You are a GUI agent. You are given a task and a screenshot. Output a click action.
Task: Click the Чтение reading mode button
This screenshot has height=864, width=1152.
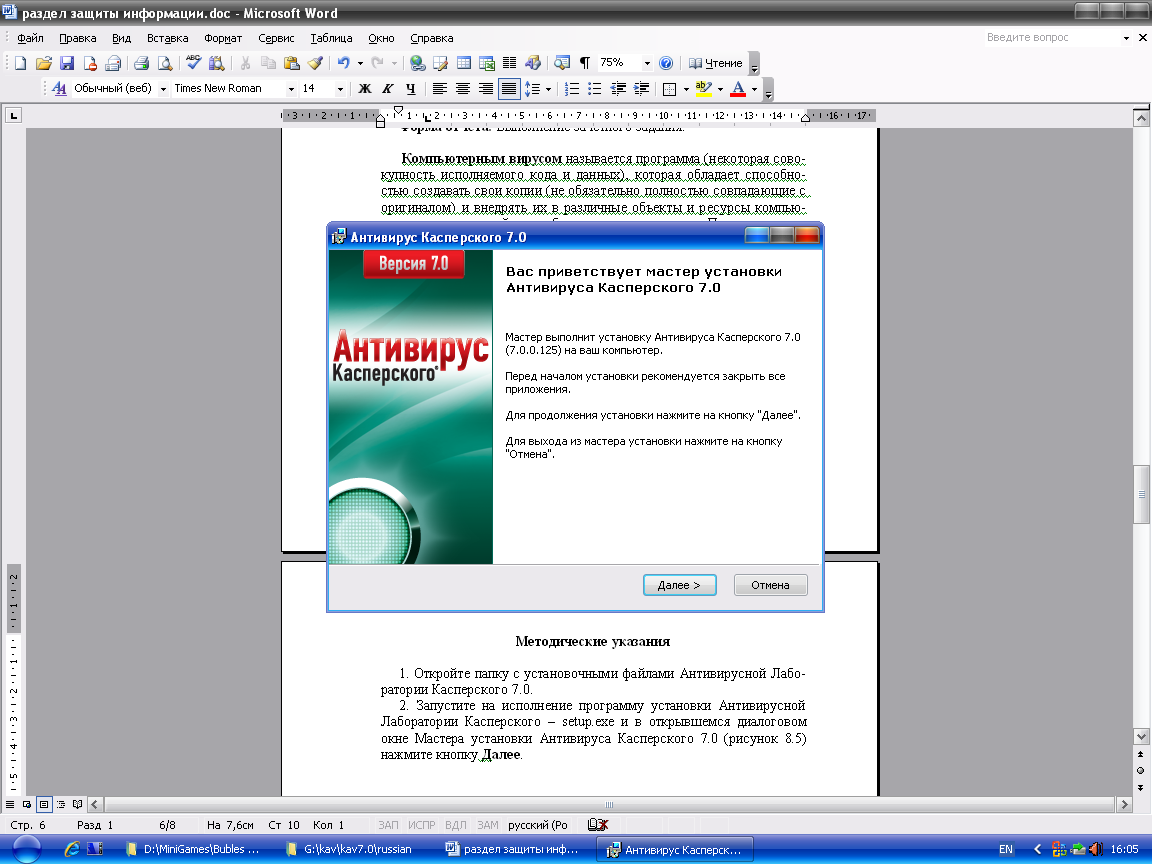716,63
